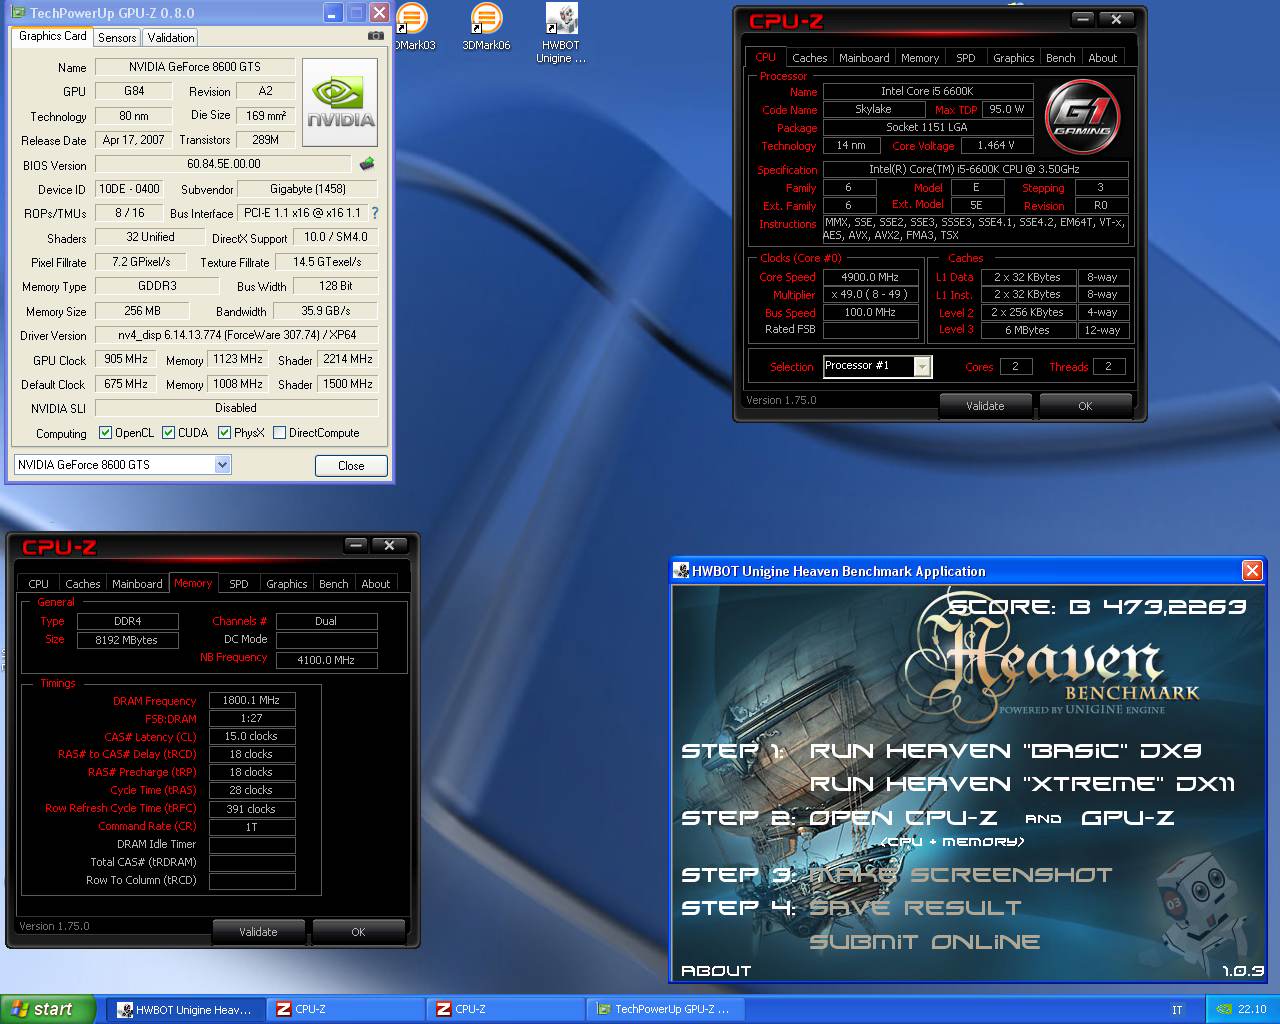Switch to the Sensors tab in GPU-Z
Image resolution: width=1280 pixels, height=1024 pixels.
point(117,37)
